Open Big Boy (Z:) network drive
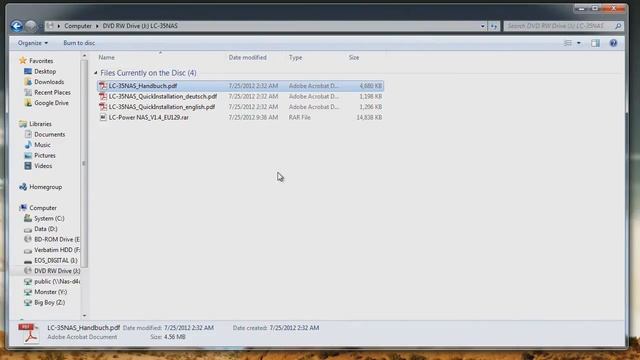Image resolution: width=640 pixels, height=360 pixels. coord(49,303)
